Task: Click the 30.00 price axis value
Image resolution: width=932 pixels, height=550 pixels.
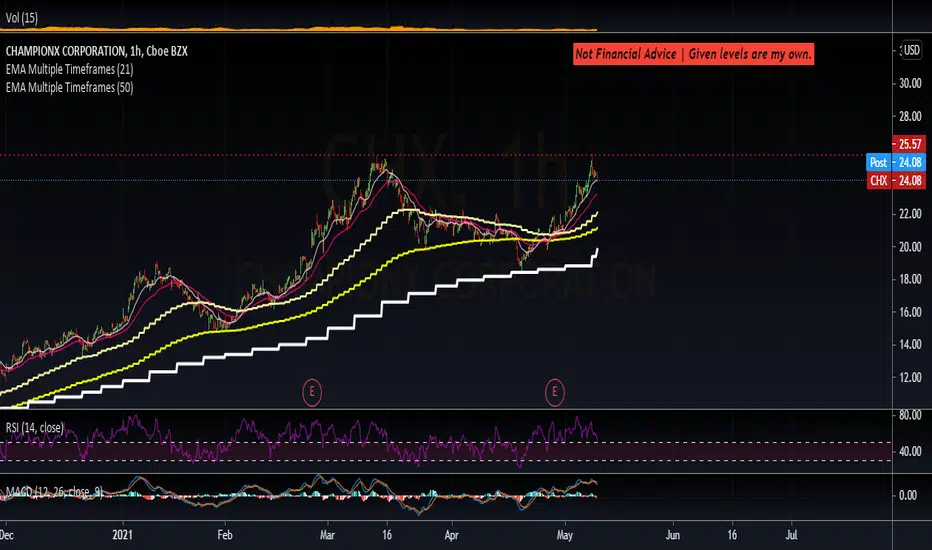Action: pyautogui.click(x=910, y=83)
